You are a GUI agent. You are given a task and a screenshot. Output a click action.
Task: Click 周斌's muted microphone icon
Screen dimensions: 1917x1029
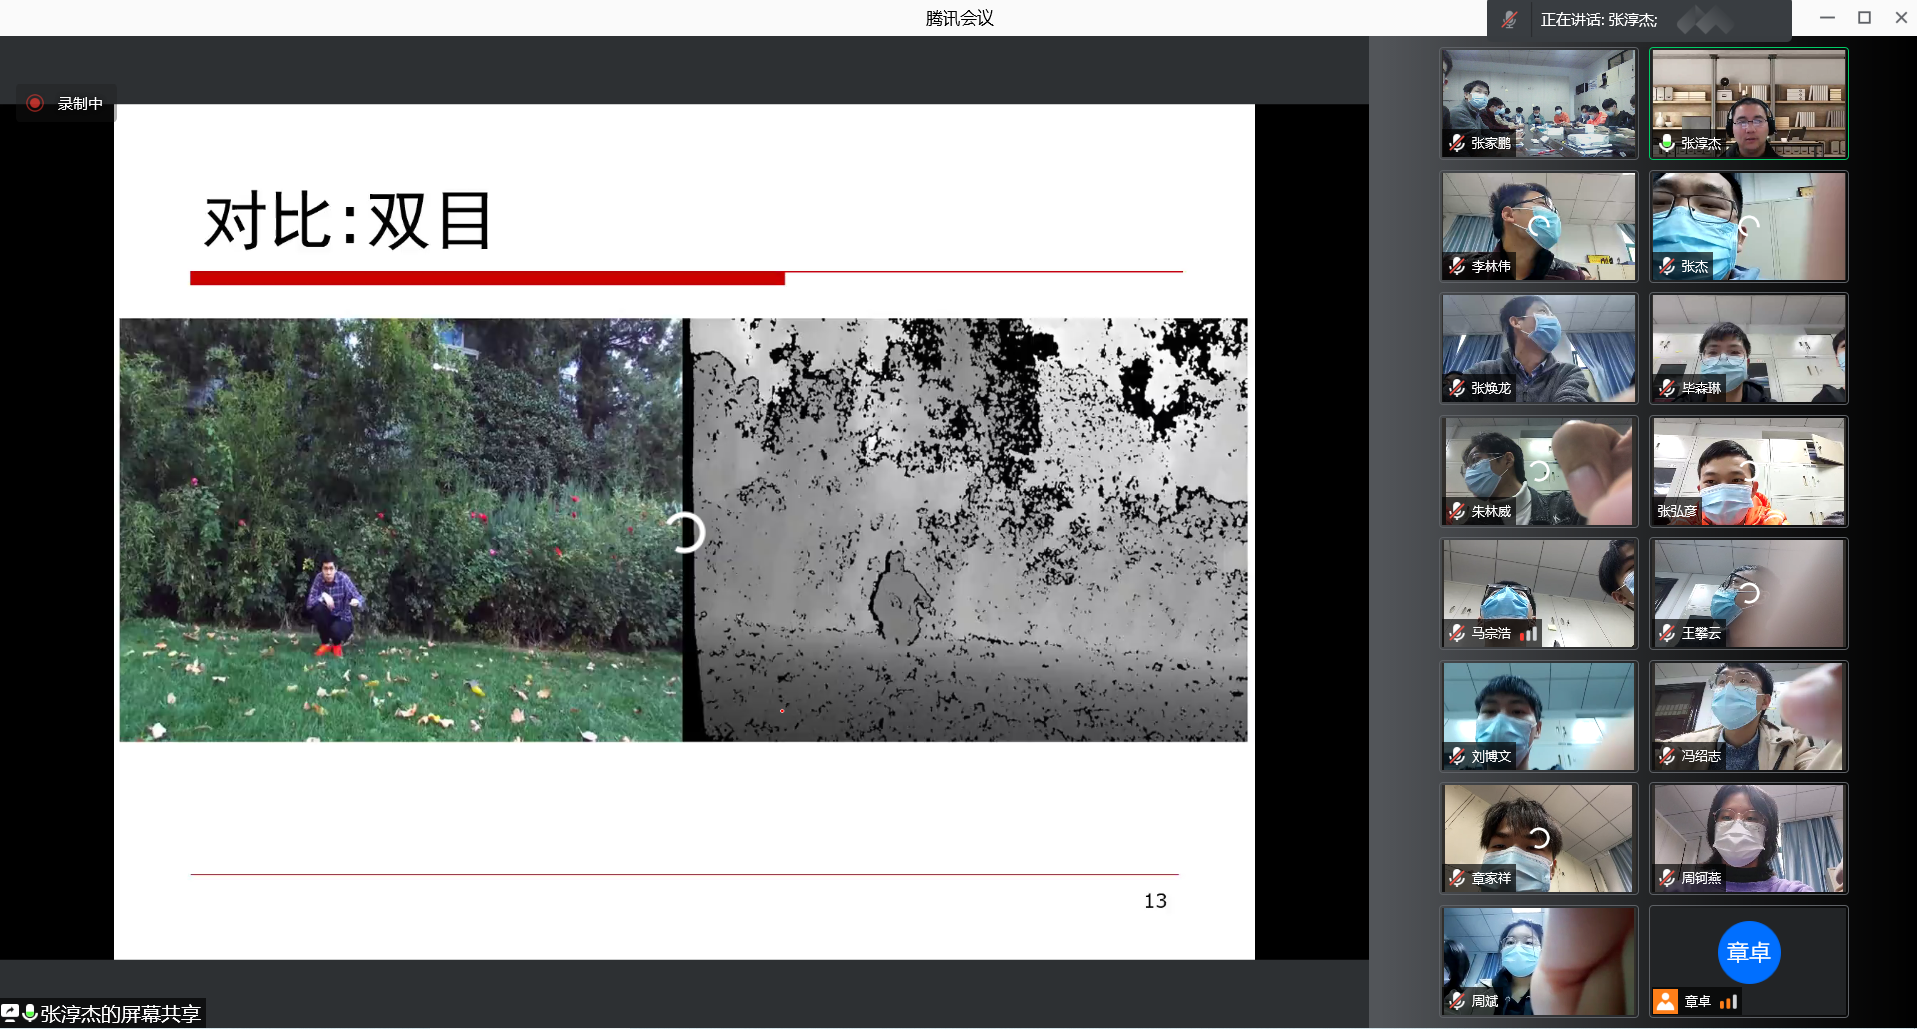pyautogui.click(x=1457, y=1001)
